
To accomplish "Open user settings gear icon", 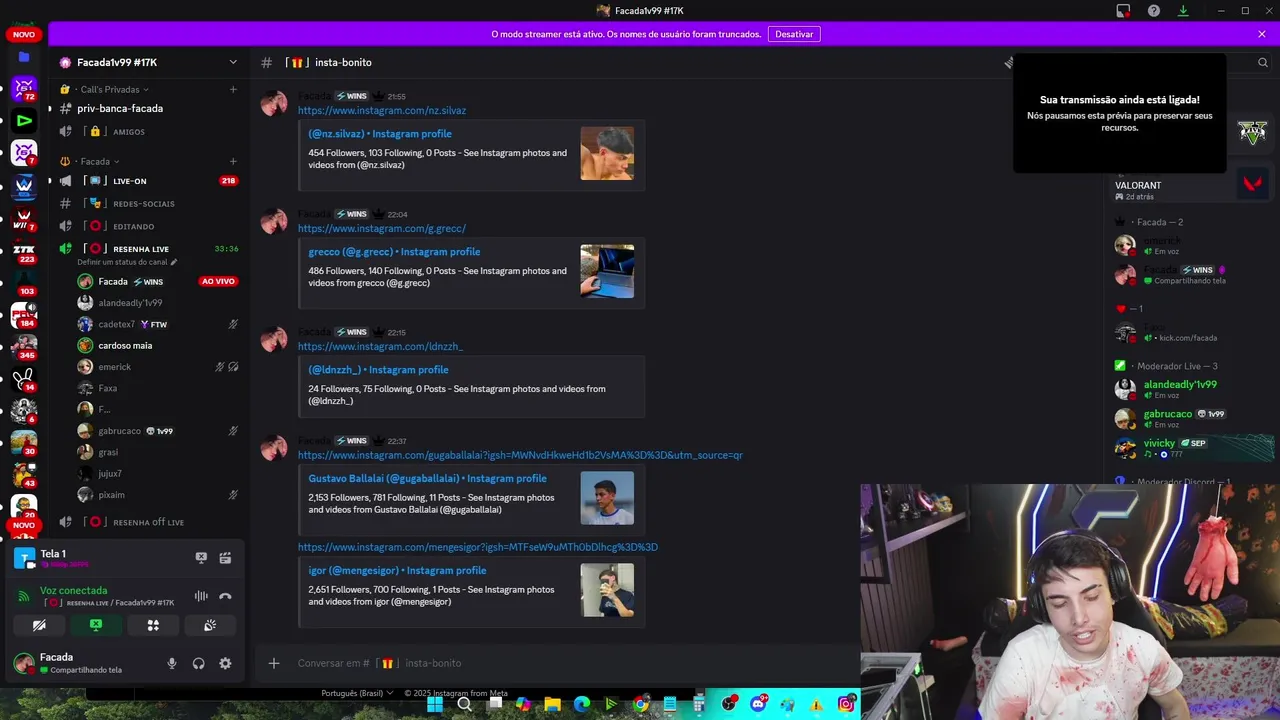I will pyautogui.click(x=225, y=663).
